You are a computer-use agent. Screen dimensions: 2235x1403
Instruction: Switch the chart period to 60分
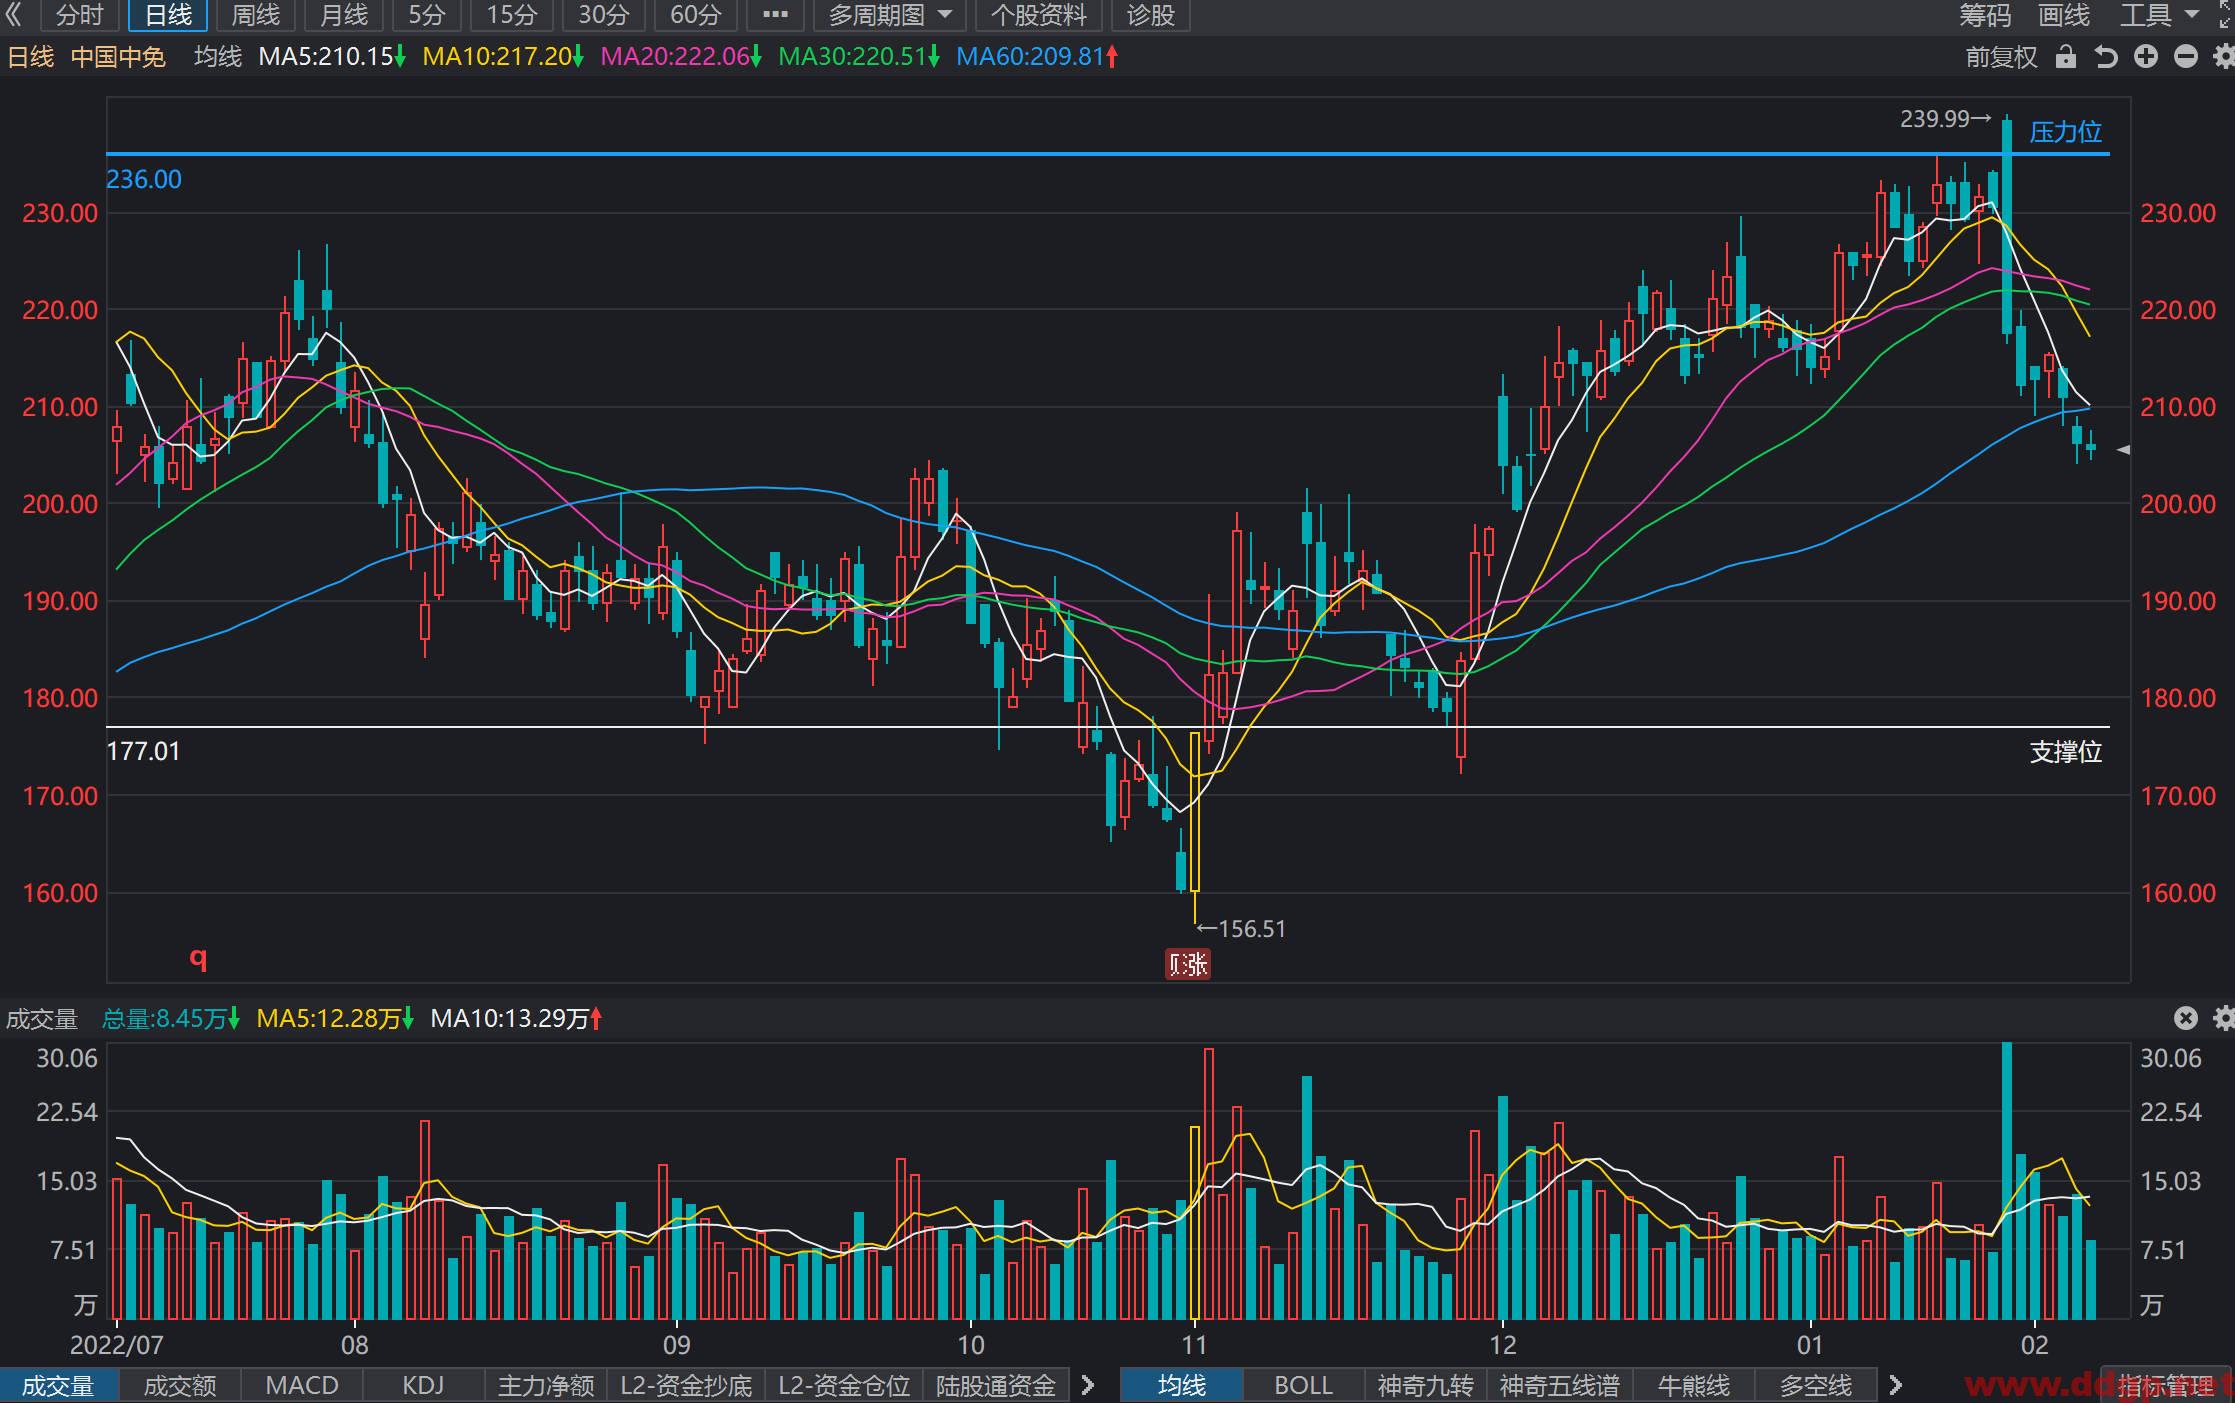pos(695,15)
